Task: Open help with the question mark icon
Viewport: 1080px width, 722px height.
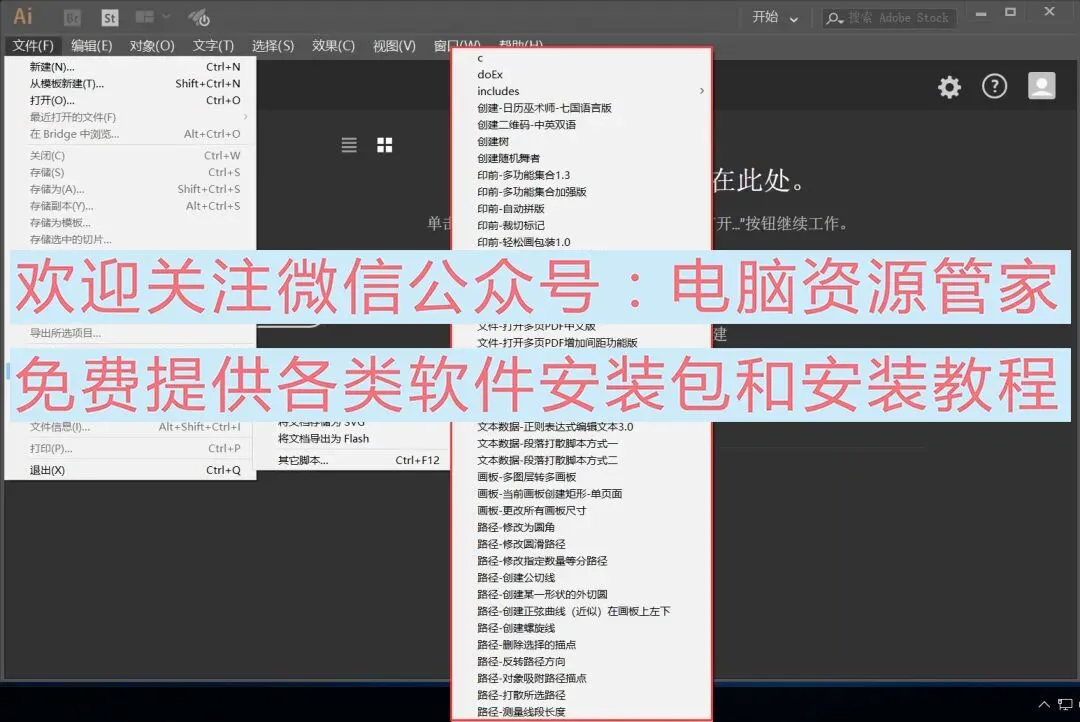Action: (994, 86)
